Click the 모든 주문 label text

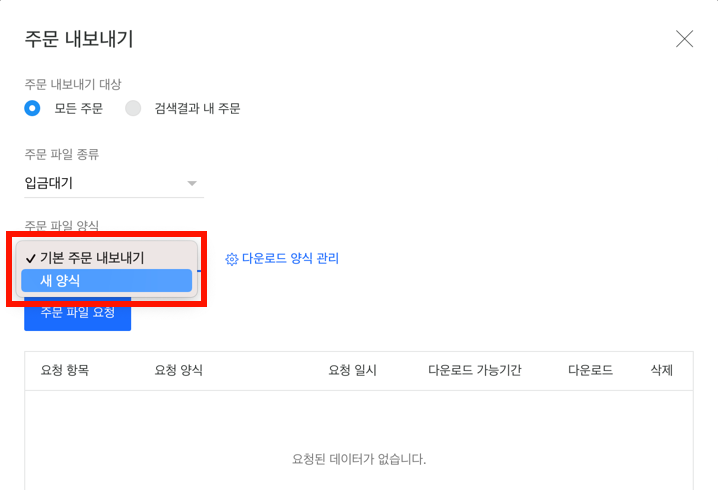(x=78, y=109)
